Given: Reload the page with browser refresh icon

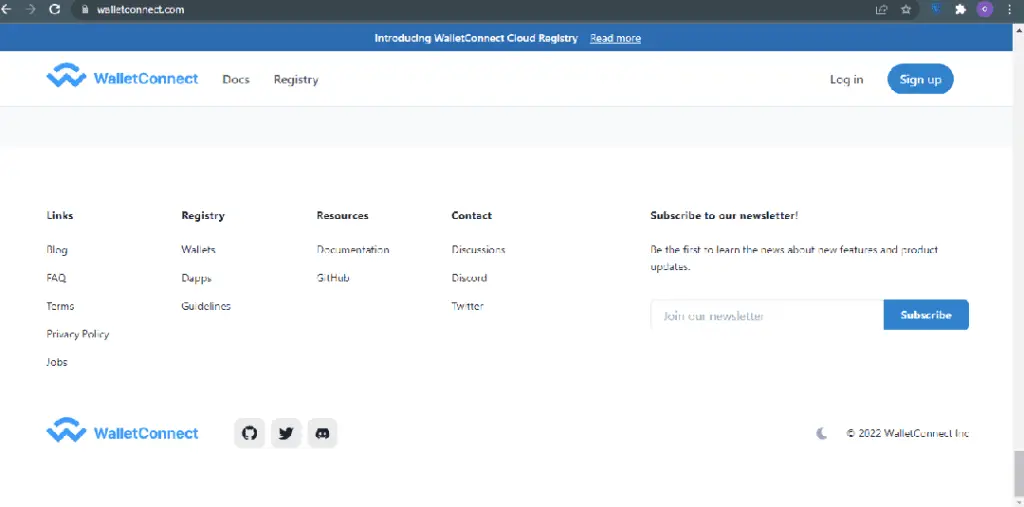Looking at the screenshot, I should [x=54, y=9].
